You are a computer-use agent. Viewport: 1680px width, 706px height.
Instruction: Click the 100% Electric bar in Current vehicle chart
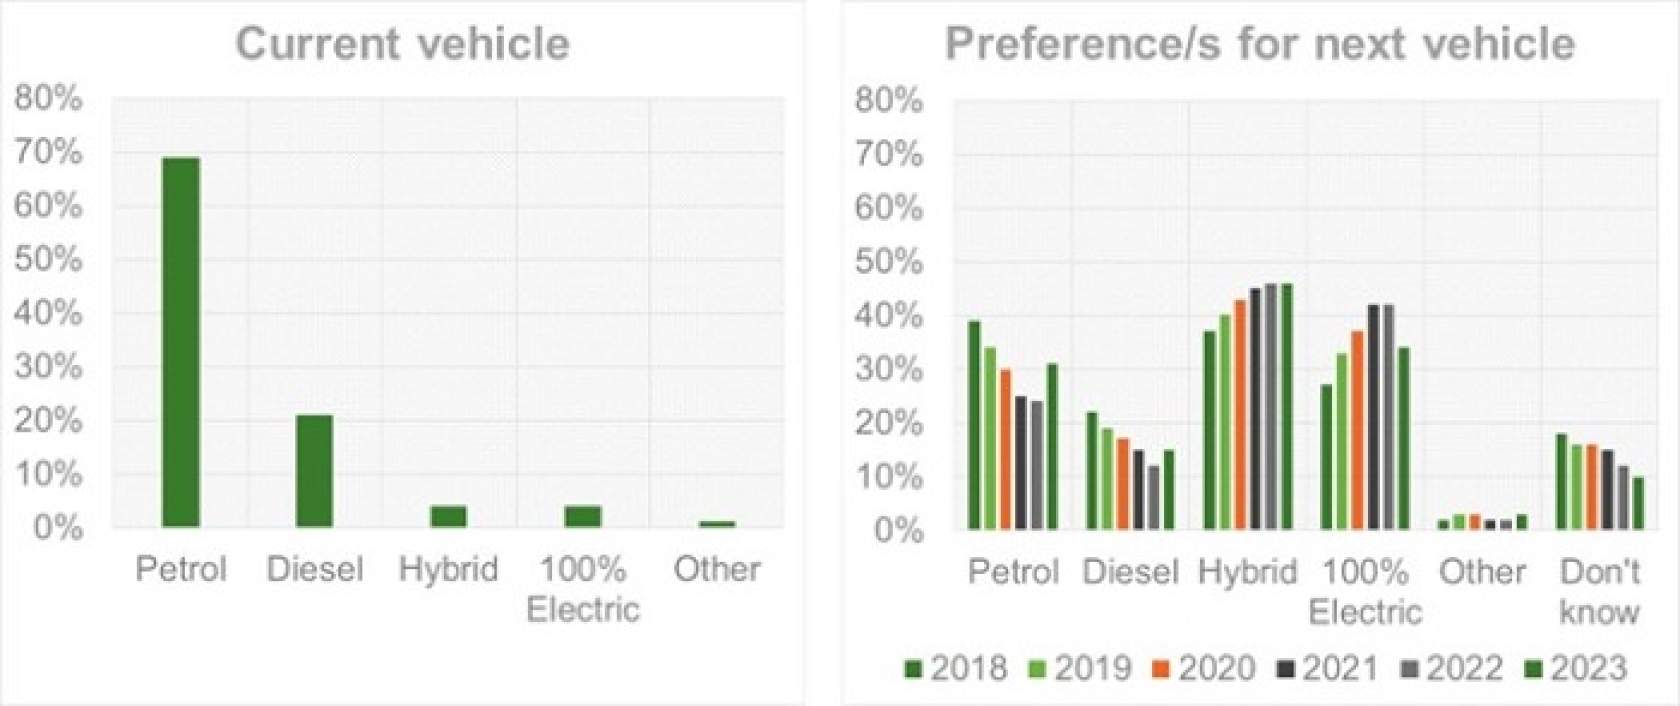coord(582,516)
